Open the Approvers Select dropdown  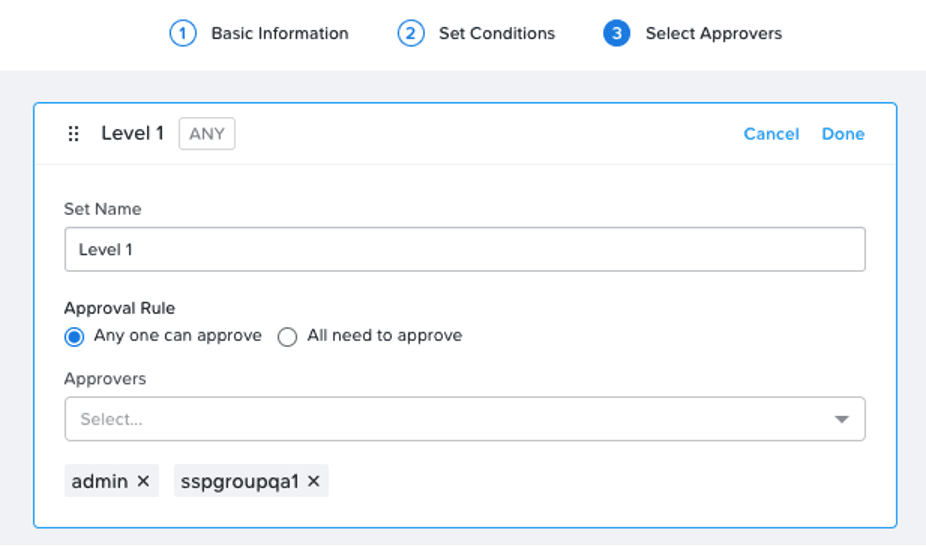pos(465,419)
